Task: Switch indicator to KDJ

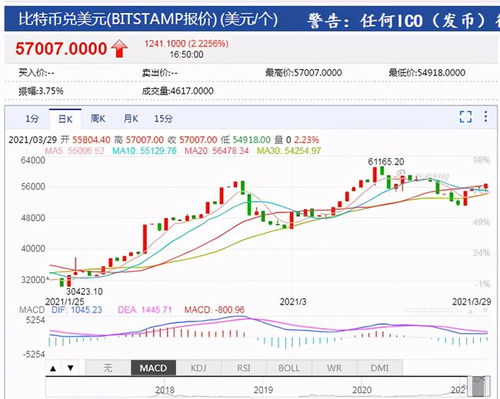Action: (199, 368)
